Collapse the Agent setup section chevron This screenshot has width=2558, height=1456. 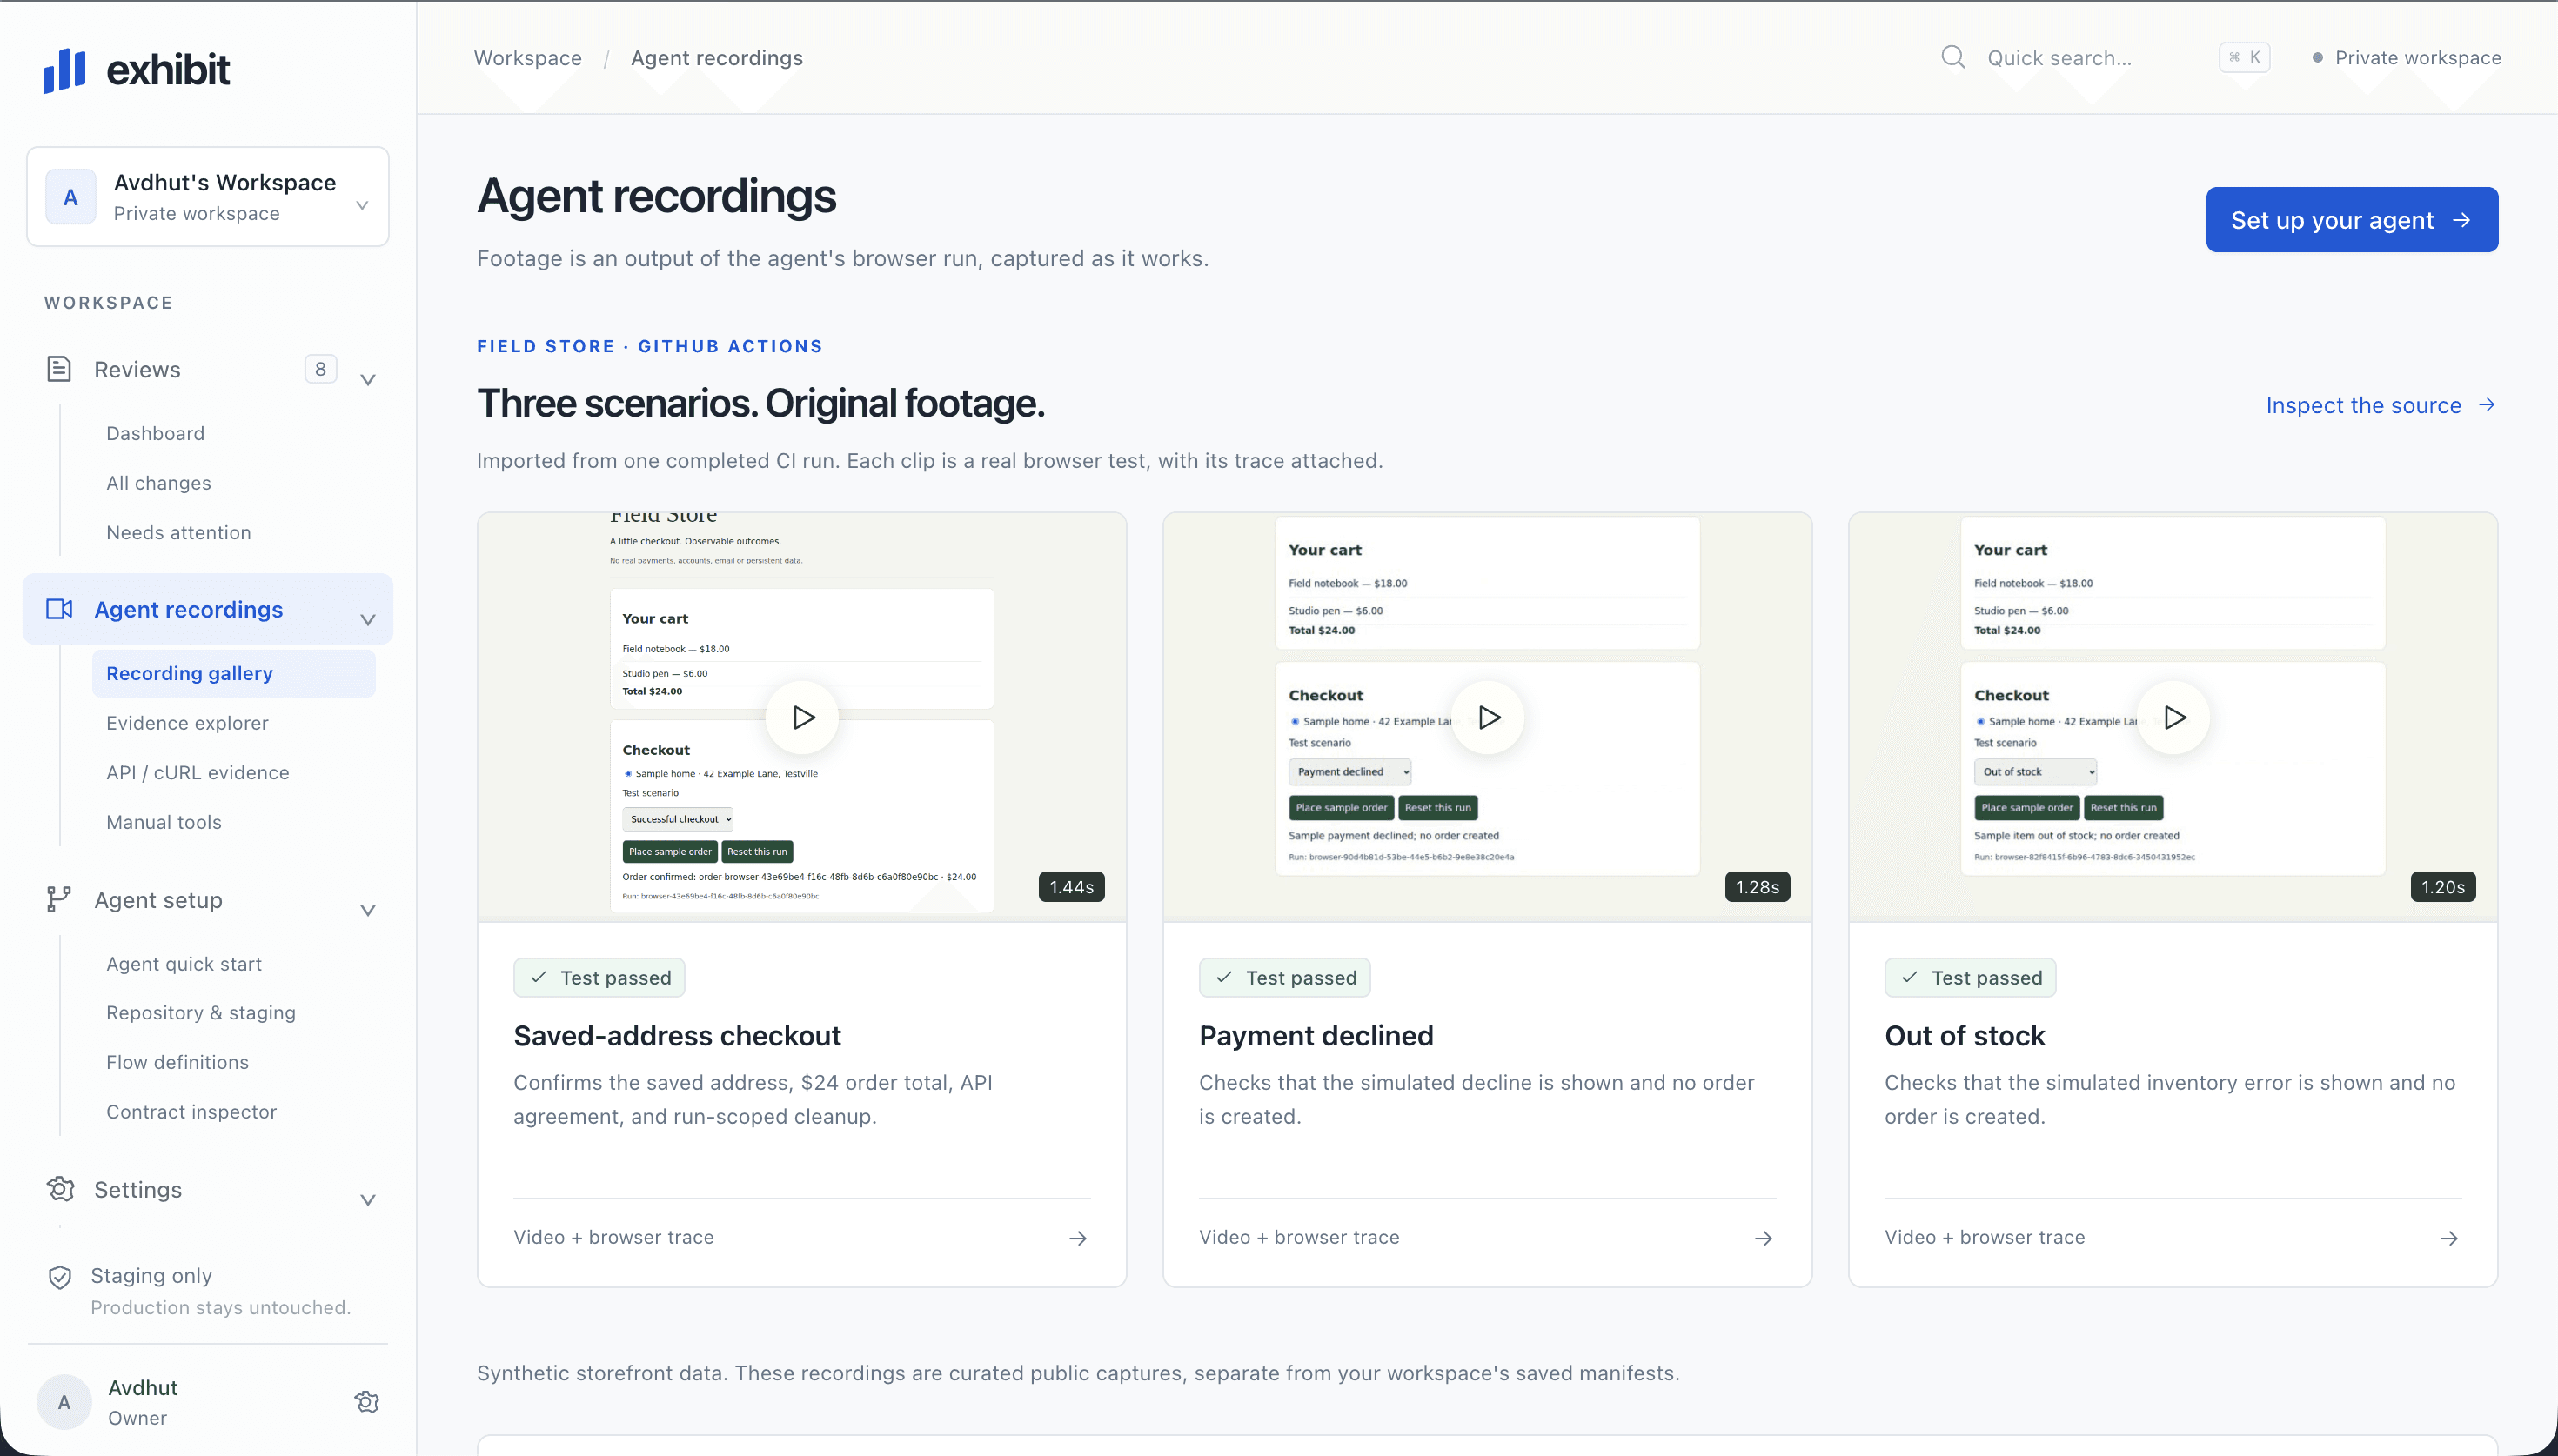click(368, 910)
